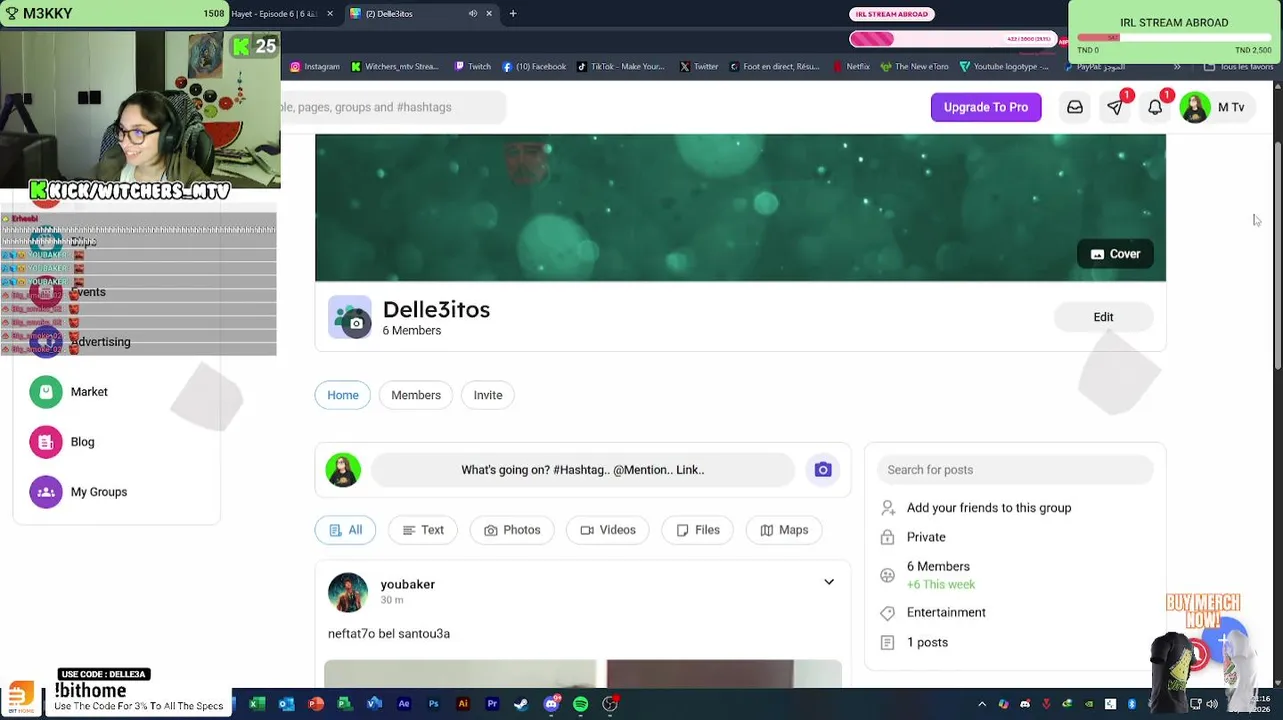Filter posts by Files
The image size is (1283, 720).
click(698, 530)
